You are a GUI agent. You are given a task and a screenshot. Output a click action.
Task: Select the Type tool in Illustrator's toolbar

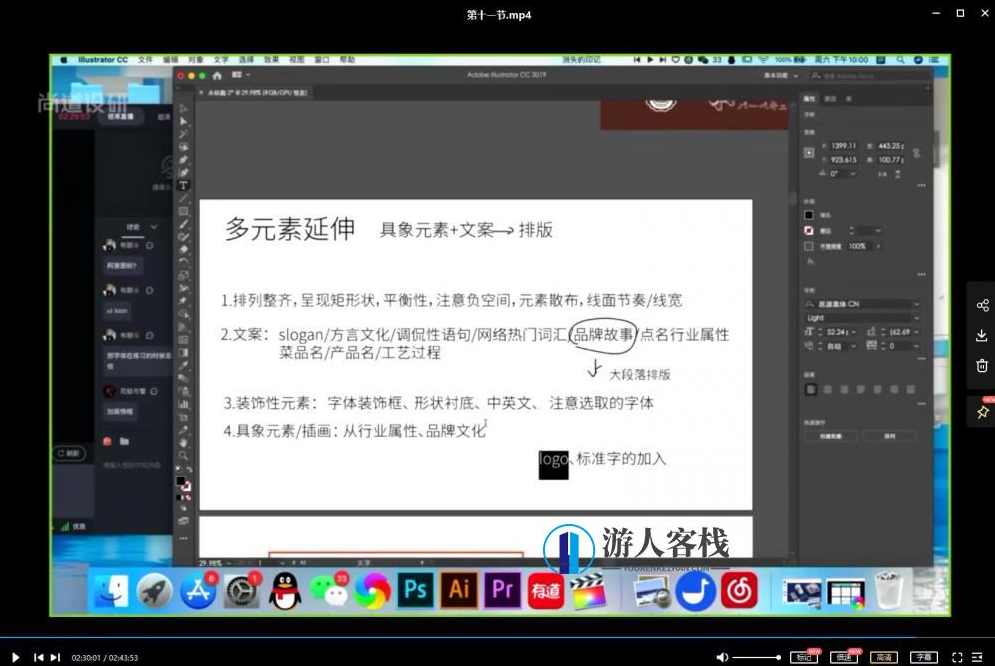point(183,185)
